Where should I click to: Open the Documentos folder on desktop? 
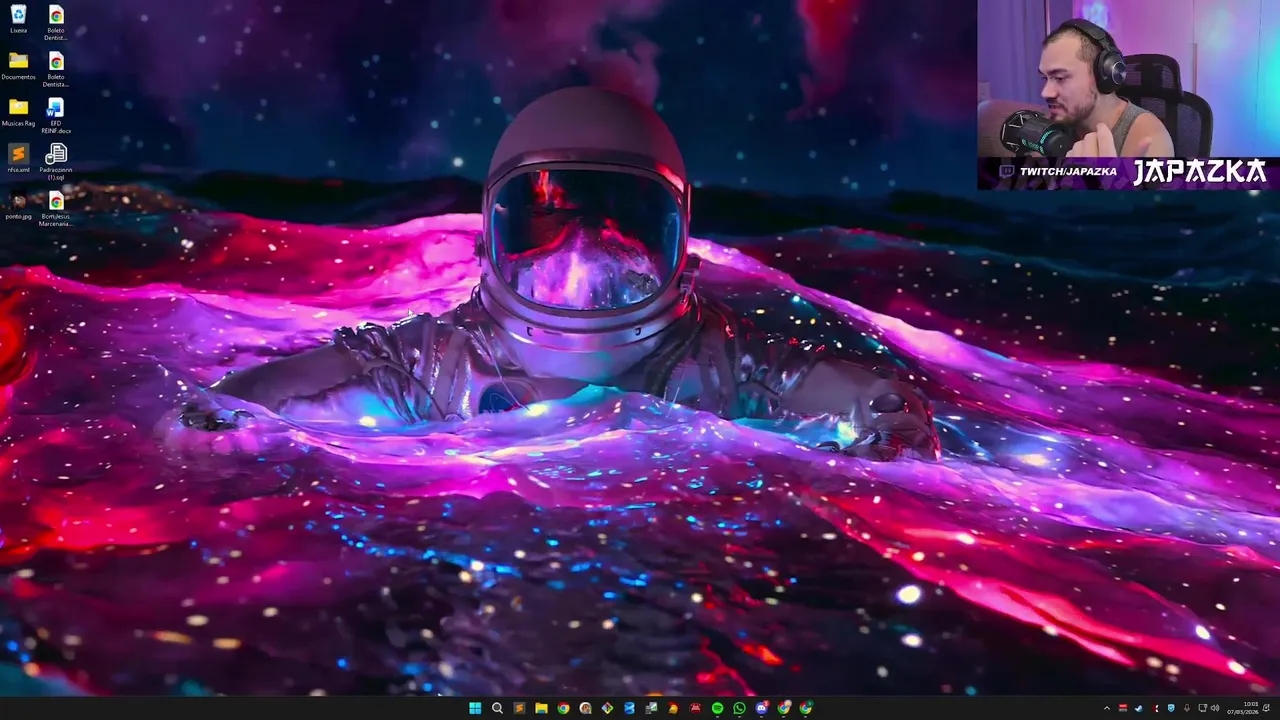[18, 66]
